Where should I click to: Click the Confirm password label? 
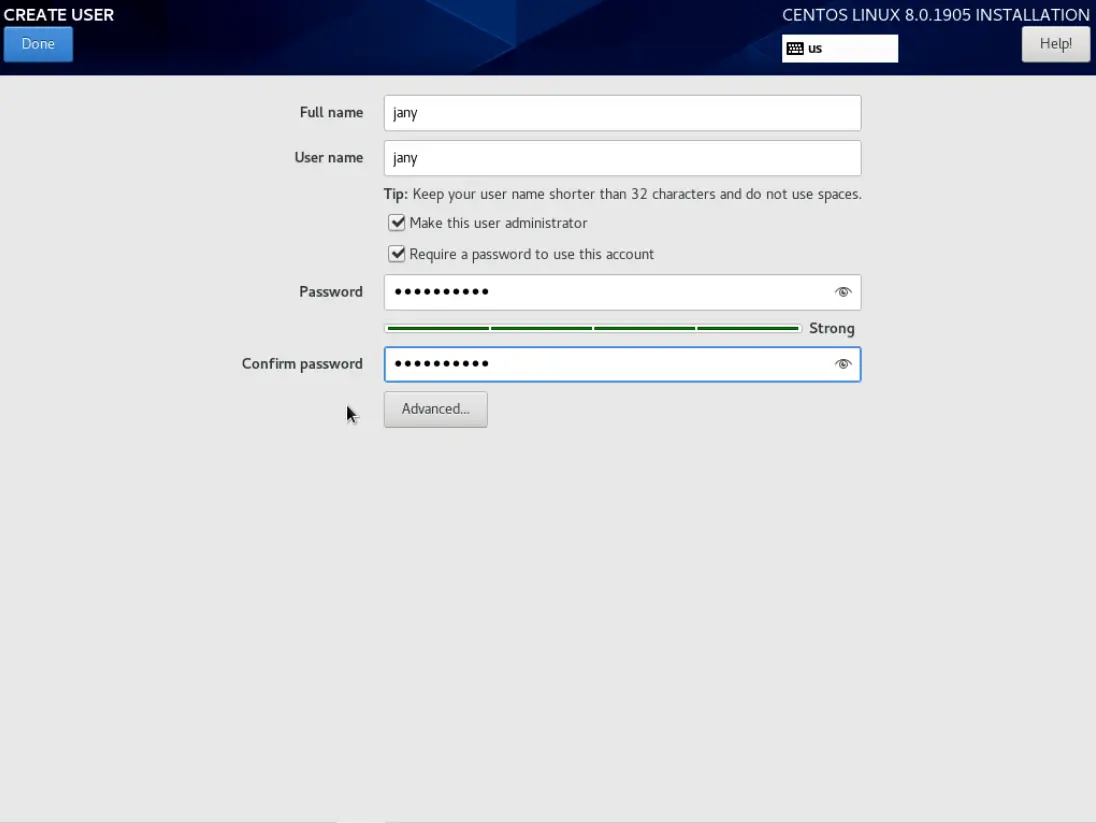pyautogui.click(x=302, y=364)
